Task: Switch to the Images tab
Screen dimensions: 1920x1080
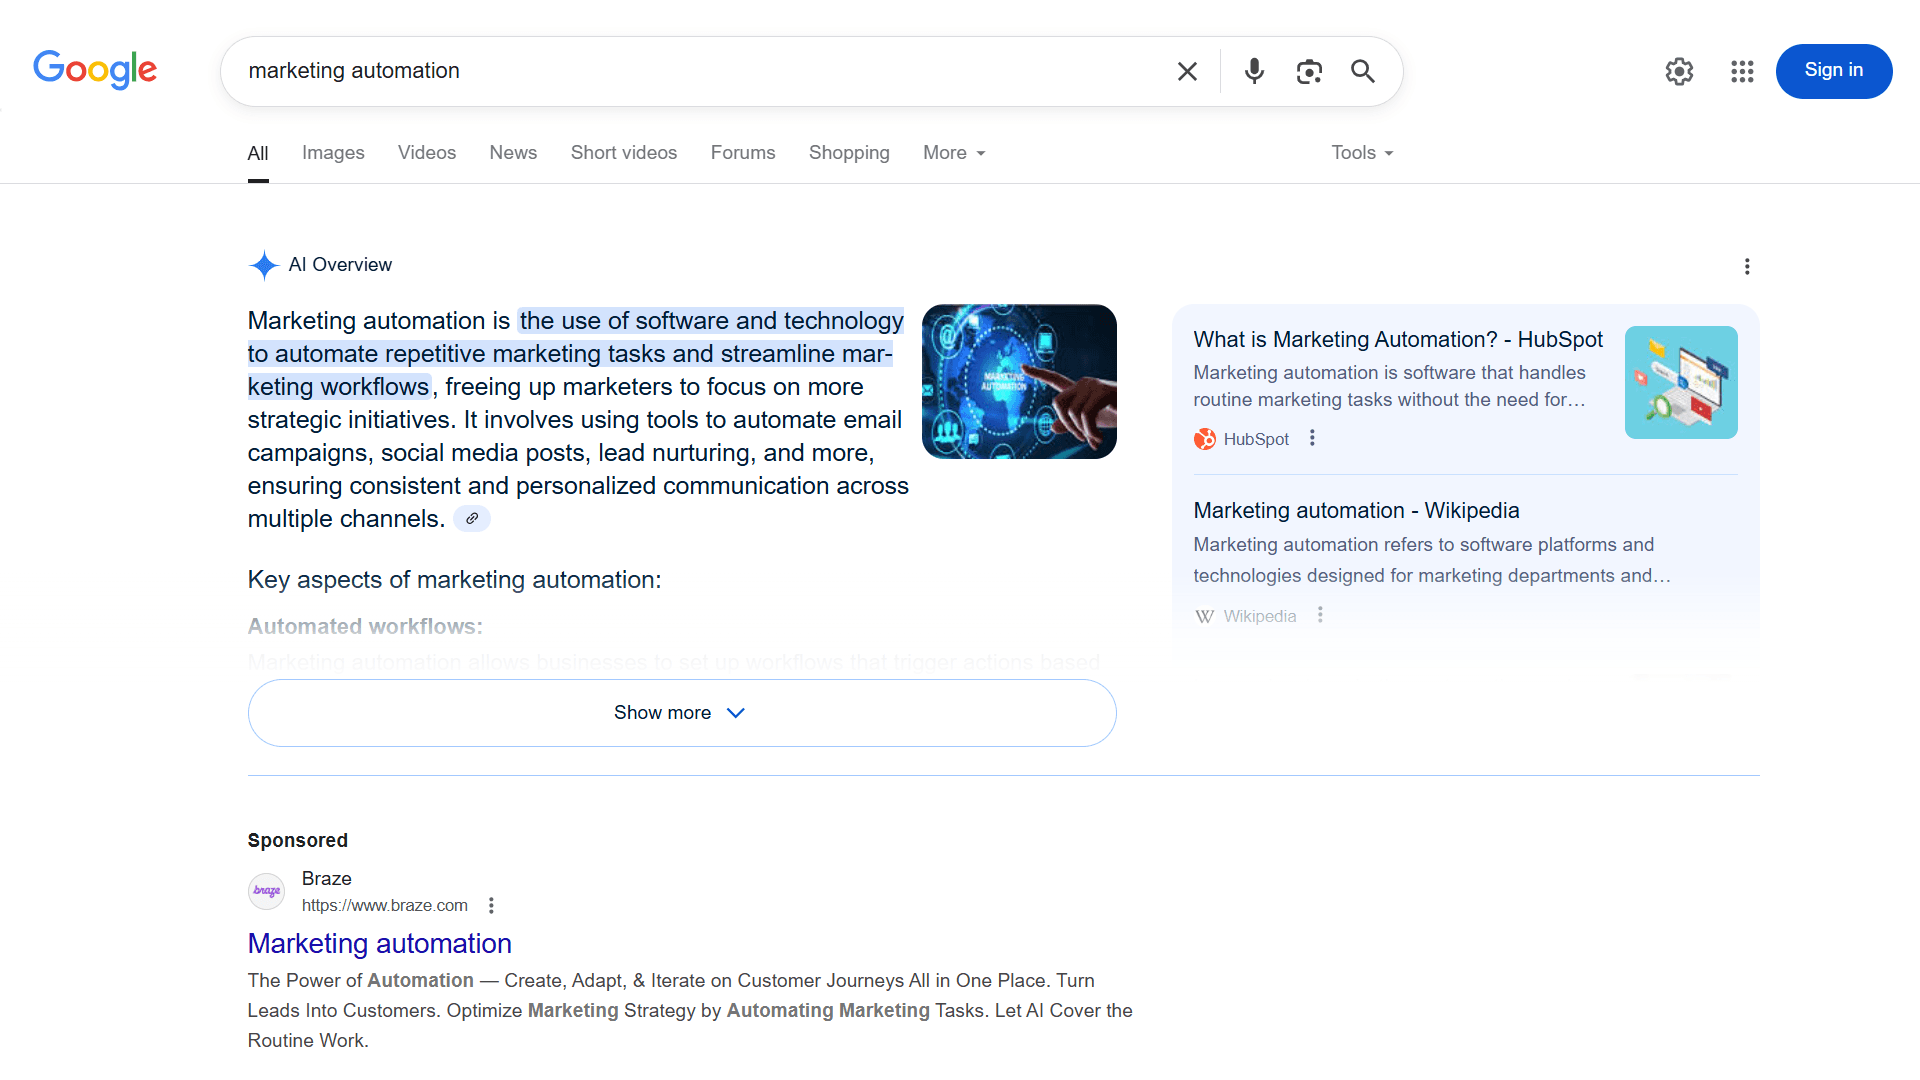Action: tap(333, 153)
